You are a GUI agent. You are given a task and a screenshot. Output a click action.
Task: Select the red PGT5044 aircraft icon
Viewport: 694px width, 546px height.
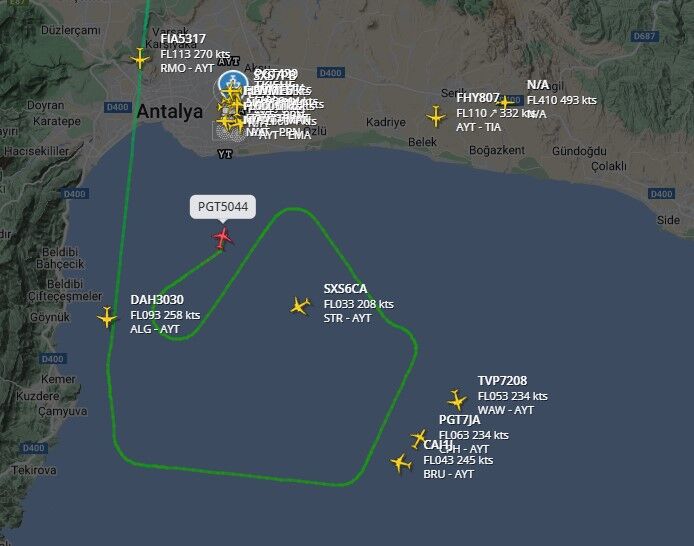point(223,238)
